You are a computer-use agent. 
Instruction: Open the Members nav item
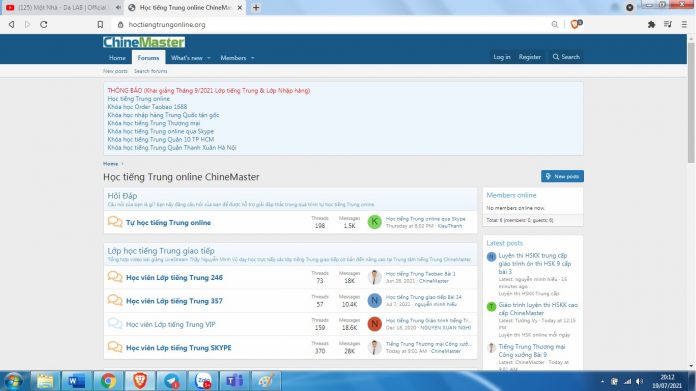[x=233, y=58]
